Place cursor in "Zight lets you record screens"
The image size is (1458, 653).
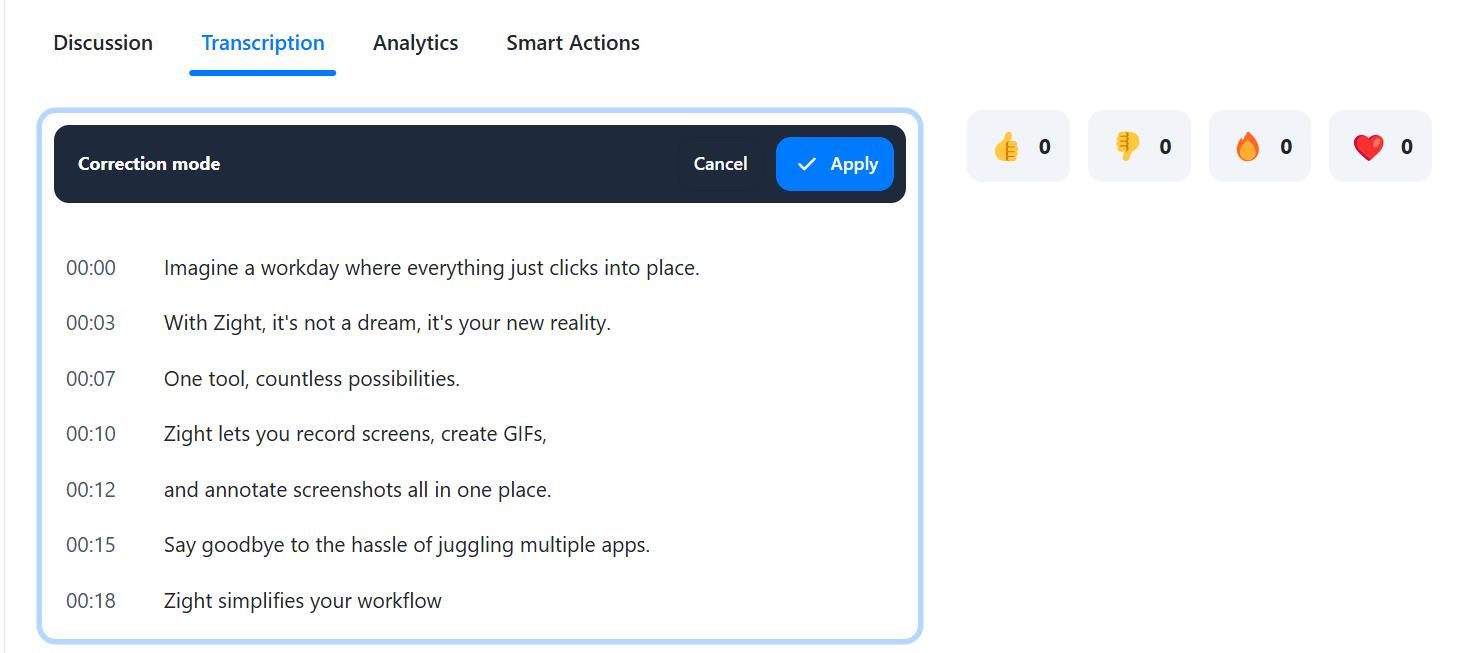coord(355,434)
